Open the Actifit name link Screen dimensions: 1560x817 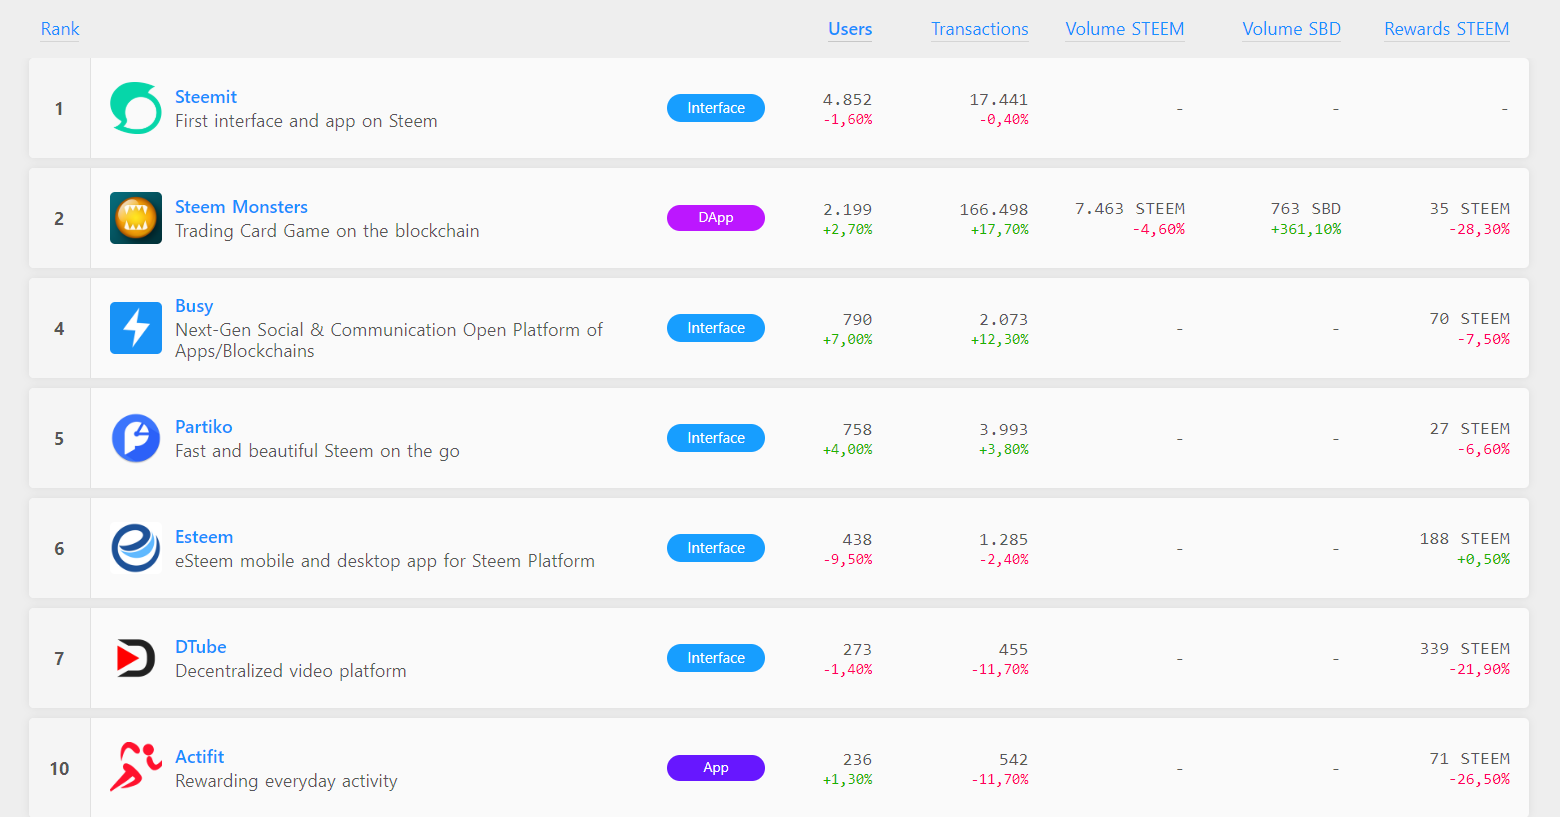(x=200, y=757)
